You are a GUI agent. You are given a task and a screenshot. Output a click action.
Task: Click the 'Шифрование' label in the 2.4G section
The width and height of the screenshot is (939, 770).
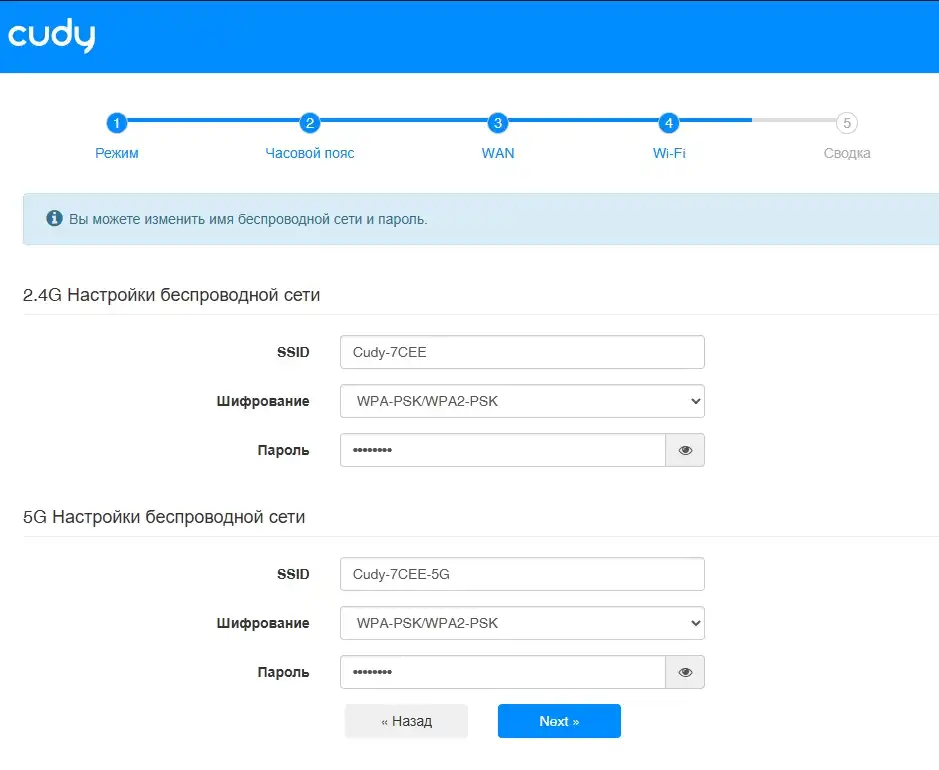click(263, 401)
